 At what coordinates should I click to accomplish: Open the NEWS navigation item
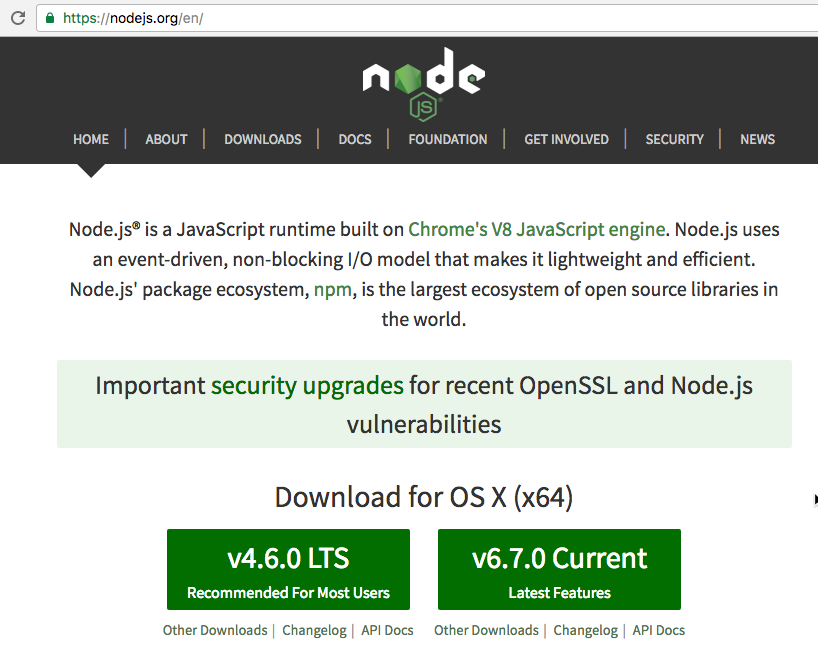click(x=757, y=139)
